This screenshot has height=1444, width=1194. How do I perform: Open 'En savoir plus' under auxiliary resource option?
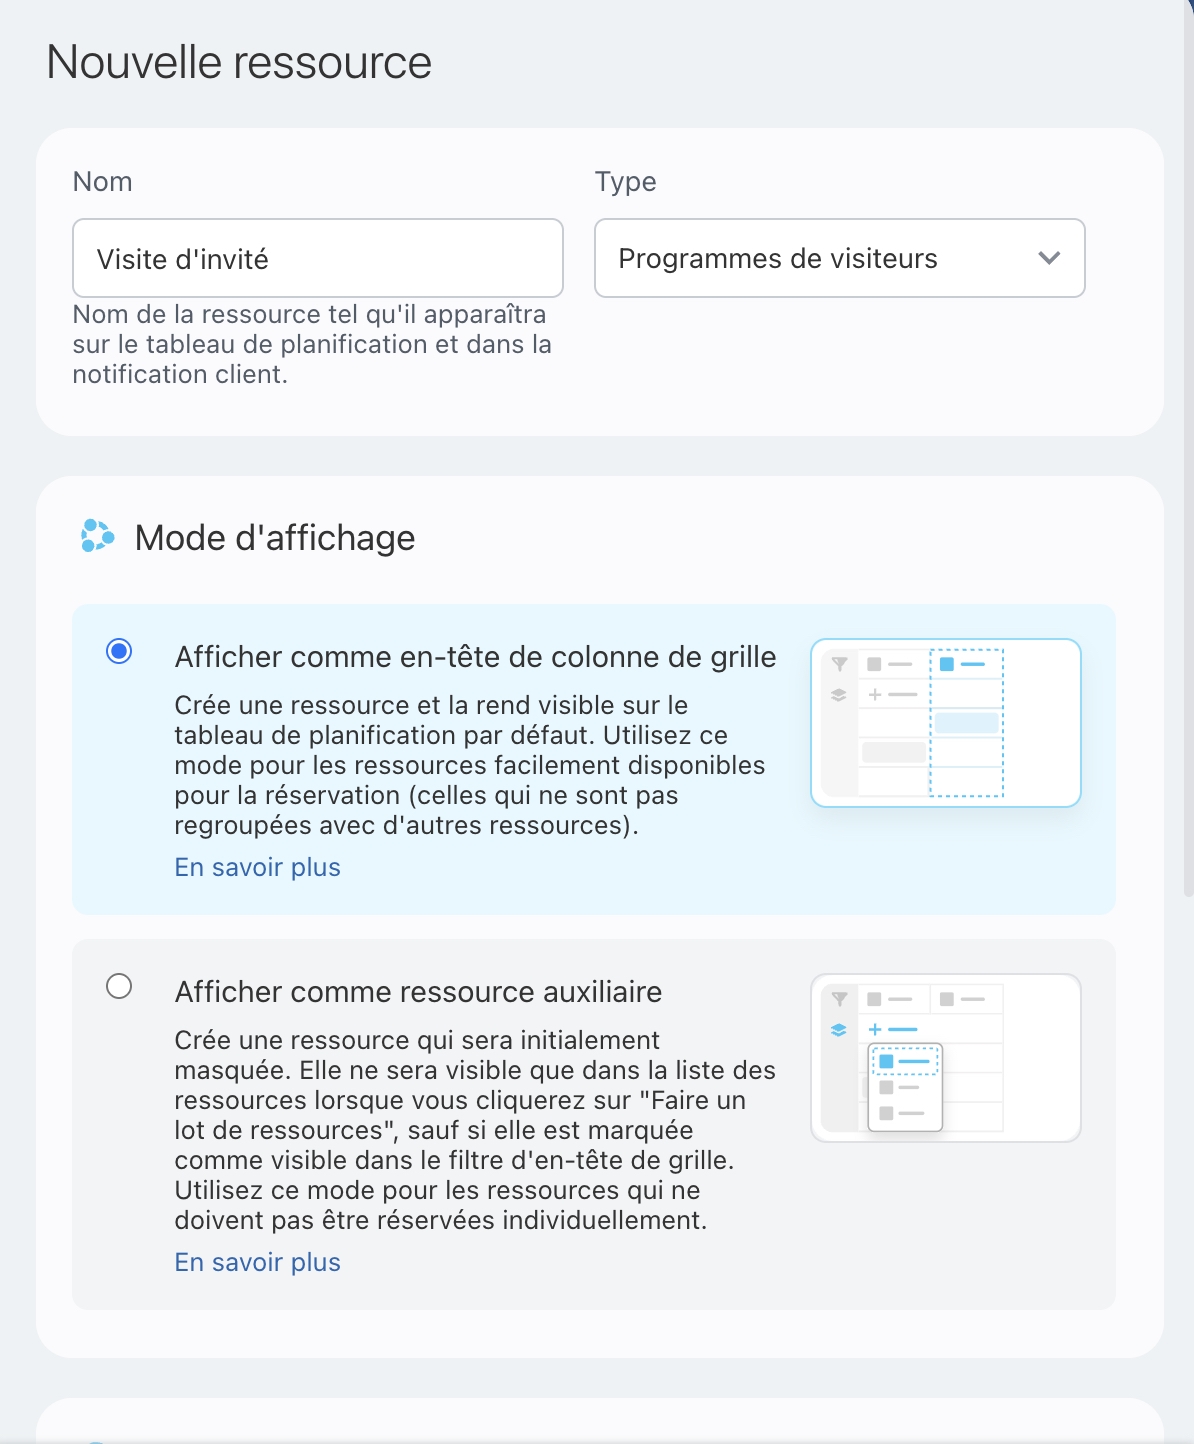[257, 1262]
